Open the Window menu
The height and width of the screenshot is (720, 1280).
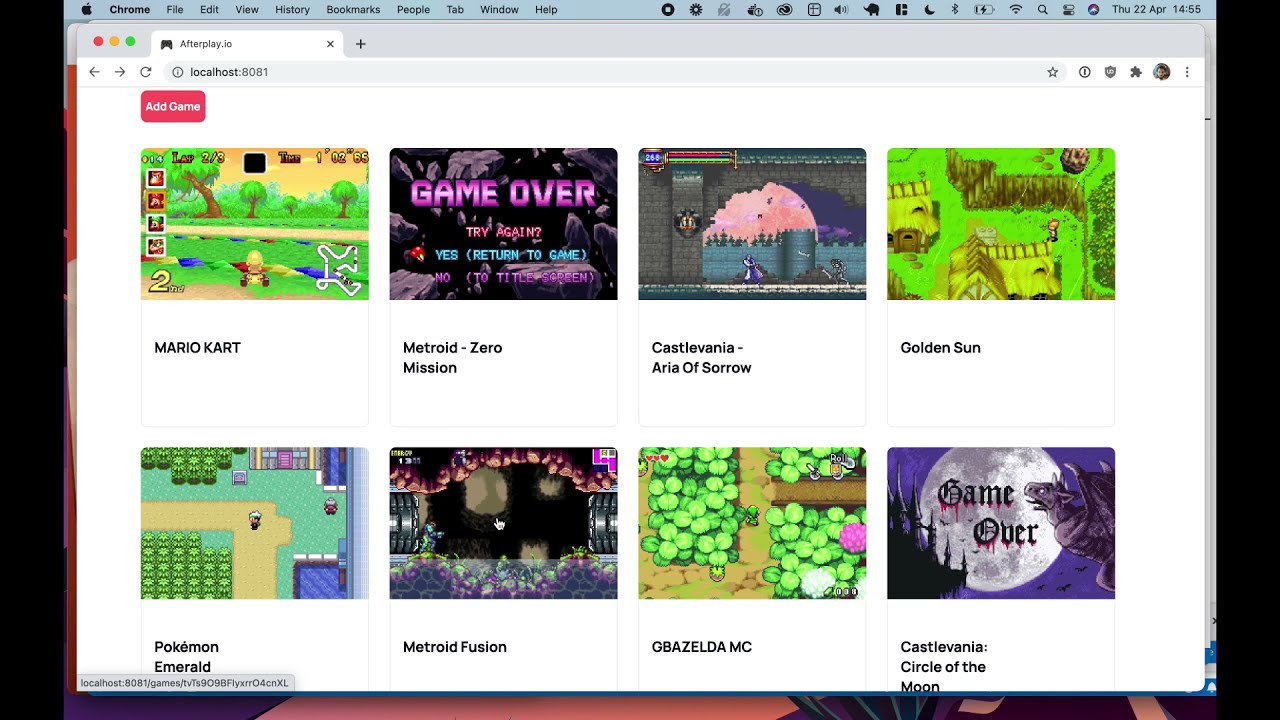499,9
